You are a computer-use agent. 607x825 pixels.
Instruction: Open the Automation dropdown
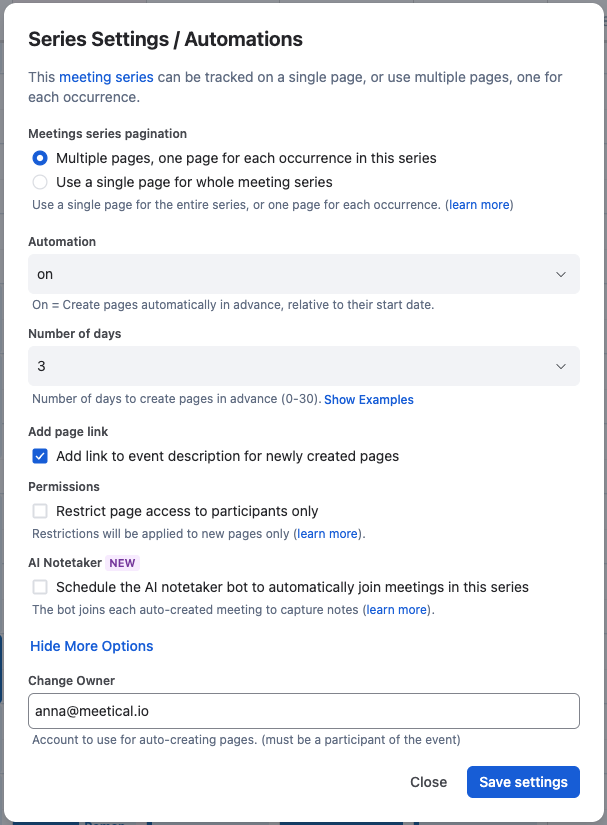pos(304,274)
